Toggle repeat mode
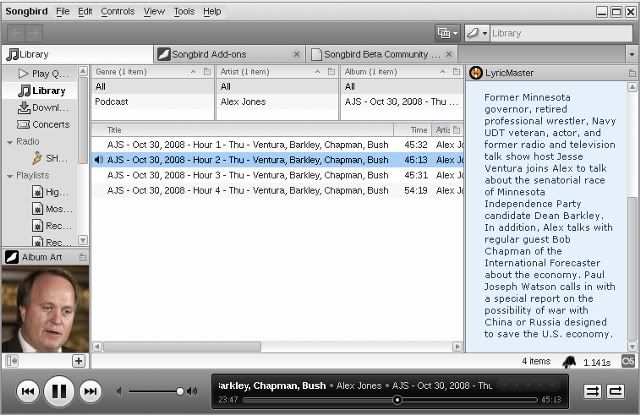The width and height of the screenshot is (640, 415). tap(616, 391)
